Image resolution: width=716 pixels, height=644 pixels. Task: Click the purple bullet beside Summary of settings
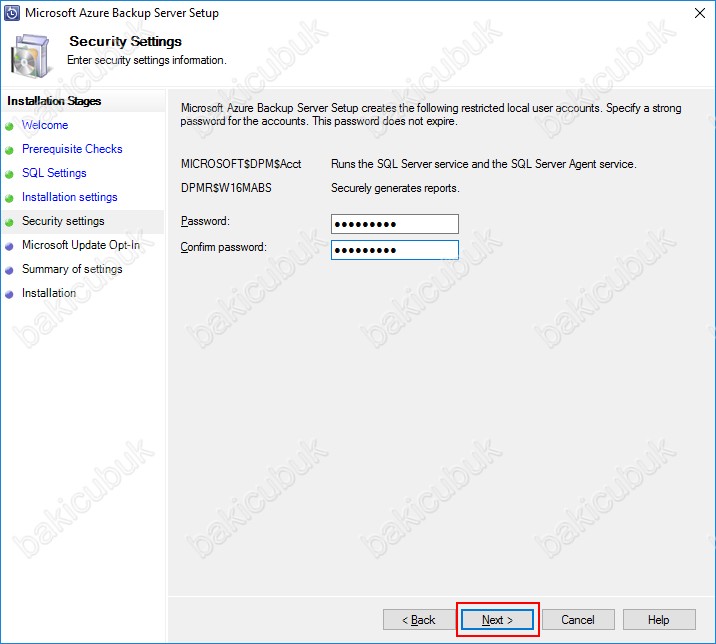pyautogui.click(x=9, y=270)
